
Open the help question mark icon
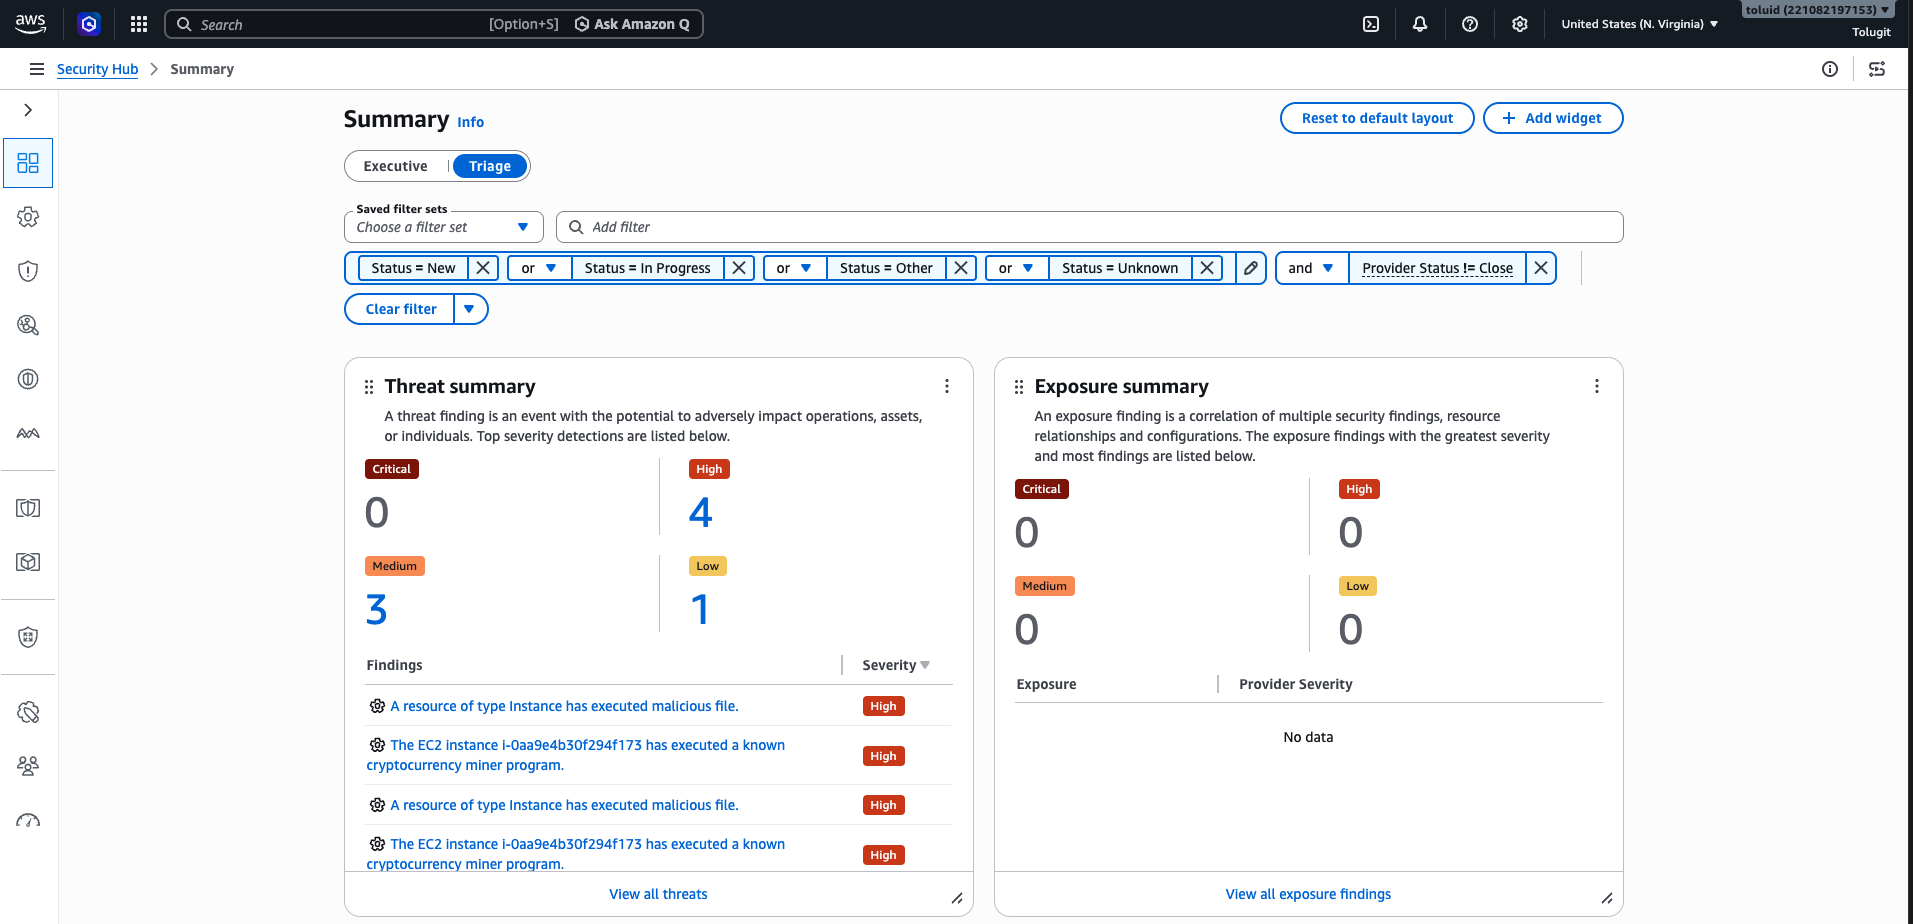coord(1470,24)
